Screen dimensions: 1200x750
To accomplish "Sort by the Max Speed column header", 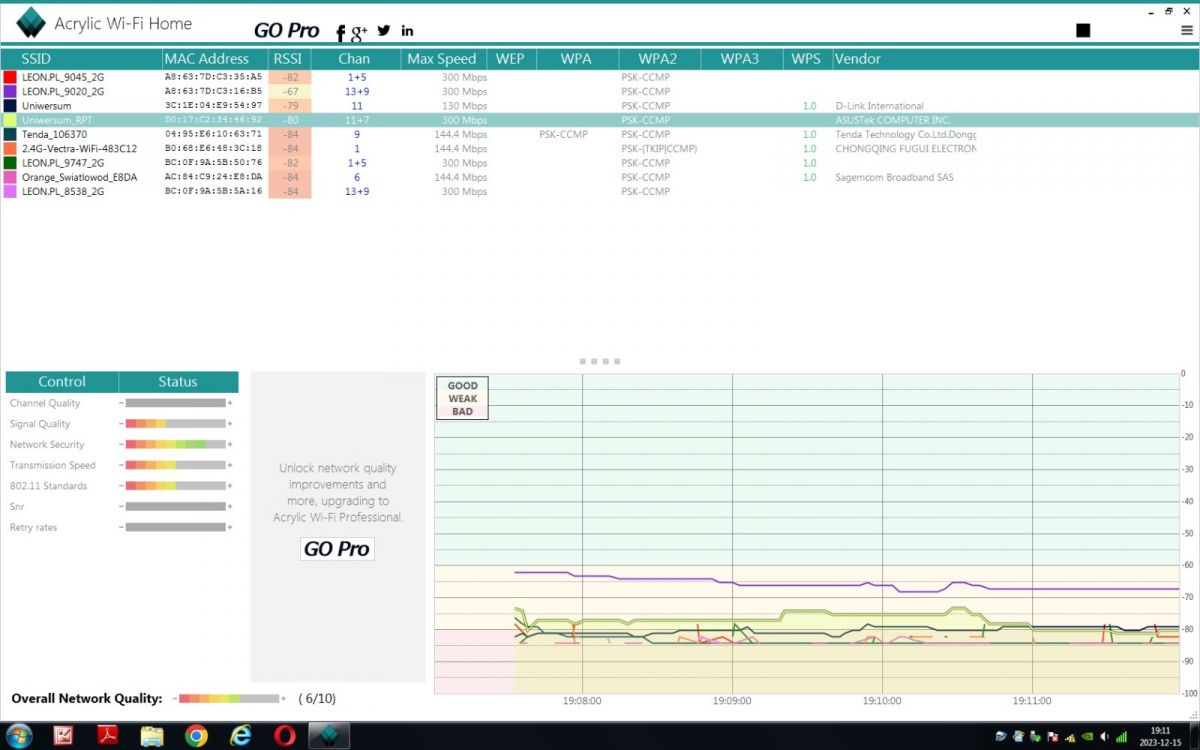I will [x=442, y=59].
